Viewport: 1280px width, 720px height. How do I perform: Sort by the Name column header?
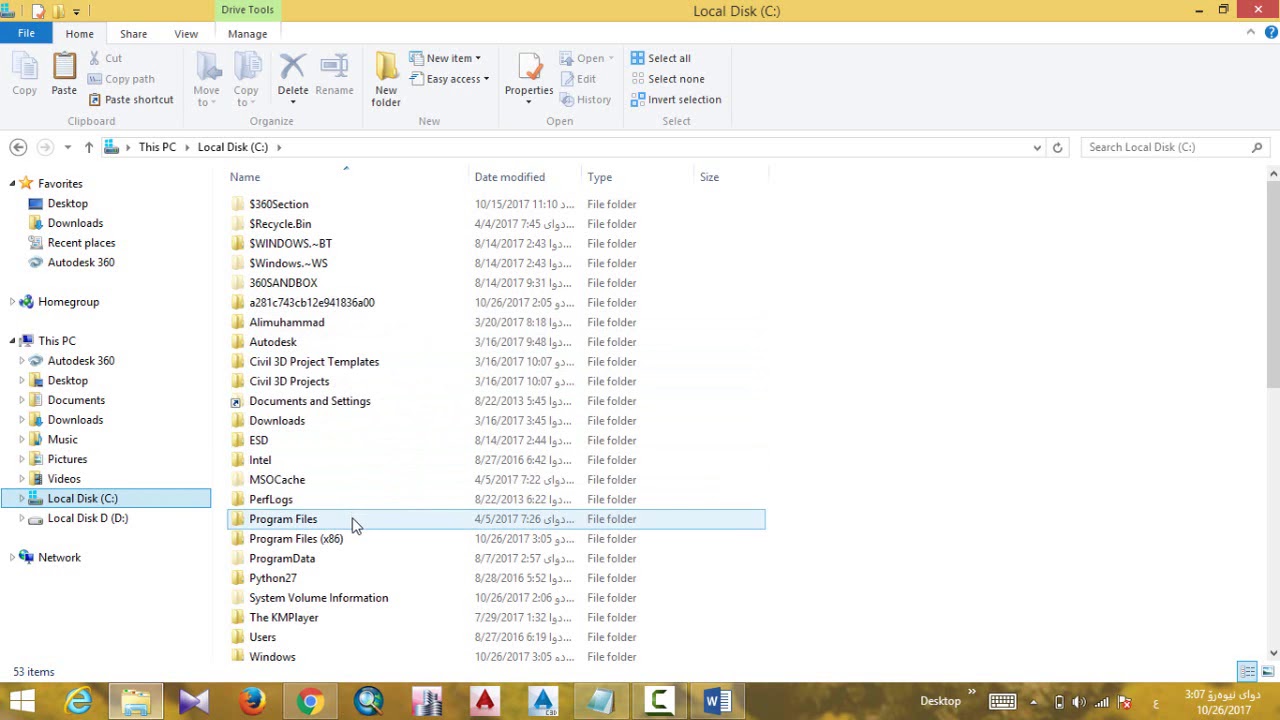point(245,177)
